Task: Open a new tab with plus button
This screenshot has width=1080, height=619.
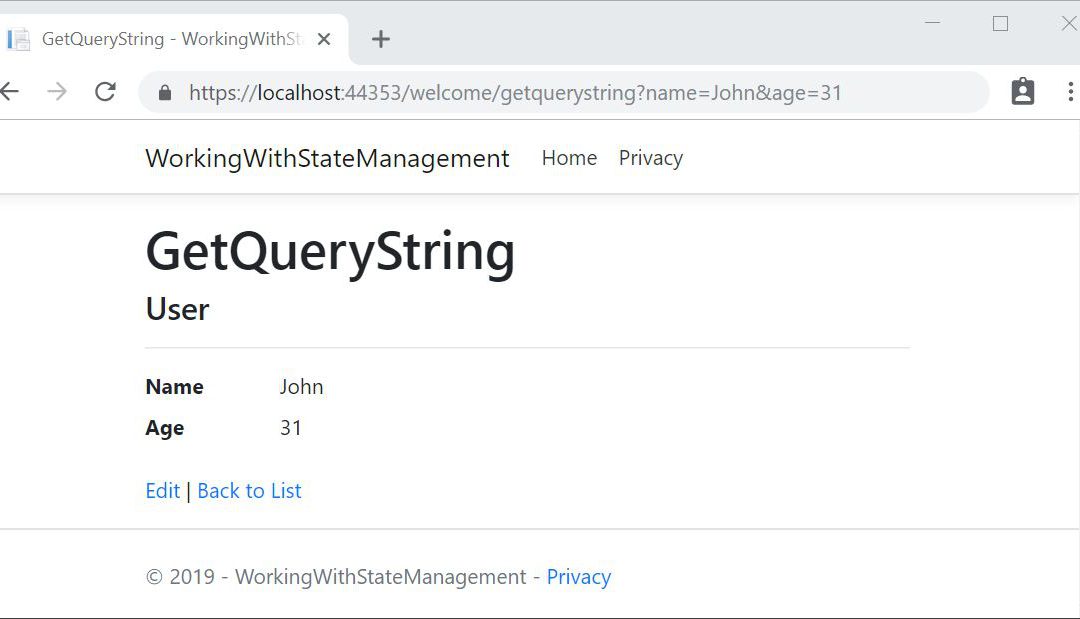Action: 380,39
